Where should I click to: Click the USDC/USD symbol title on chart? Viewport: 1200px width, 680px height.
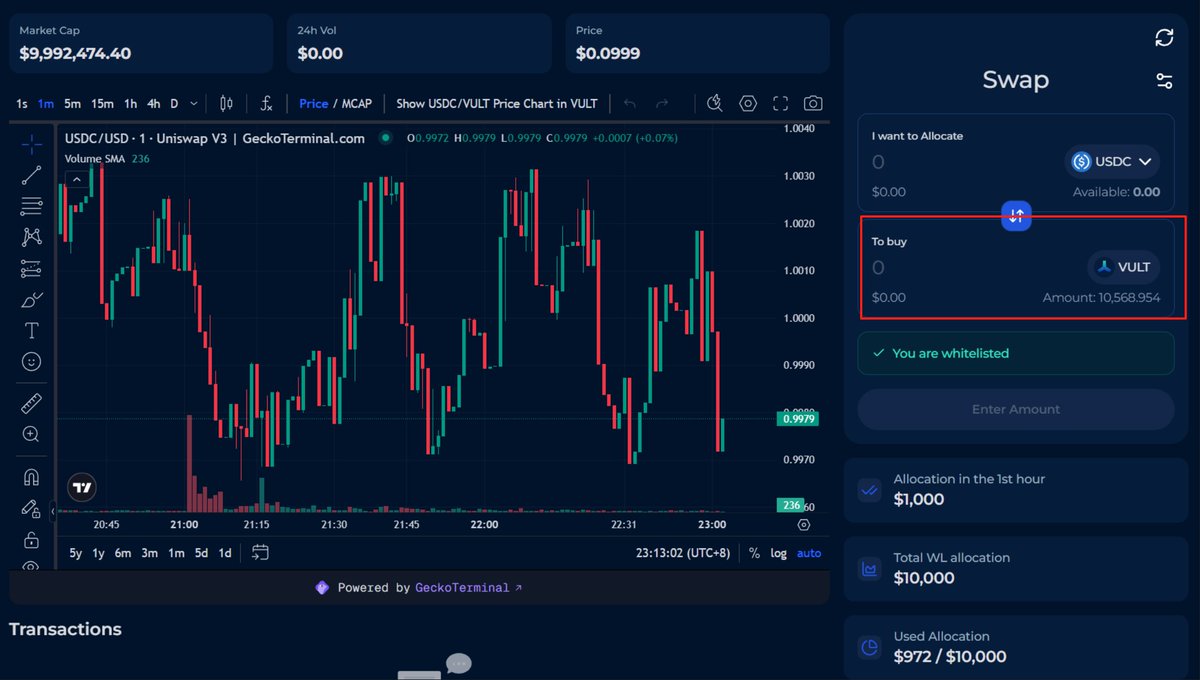click(214, 138)
